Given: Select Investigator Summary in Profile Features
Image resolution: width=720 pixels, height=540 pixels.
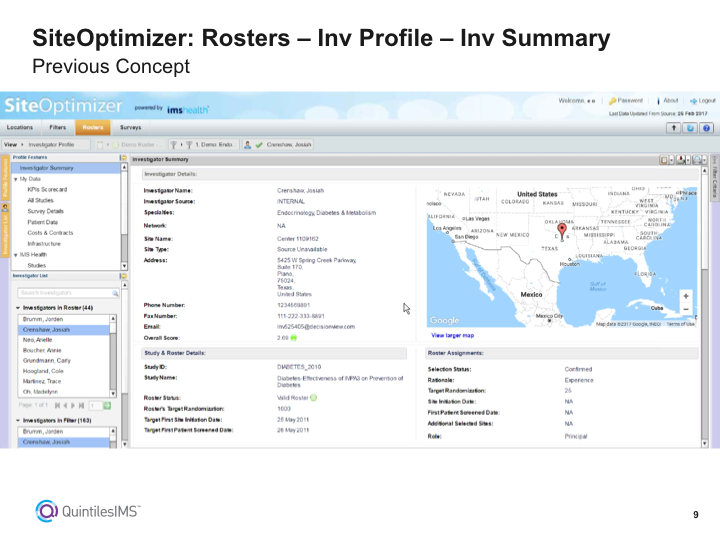Looking at the screenshot, I should (66, 168).
